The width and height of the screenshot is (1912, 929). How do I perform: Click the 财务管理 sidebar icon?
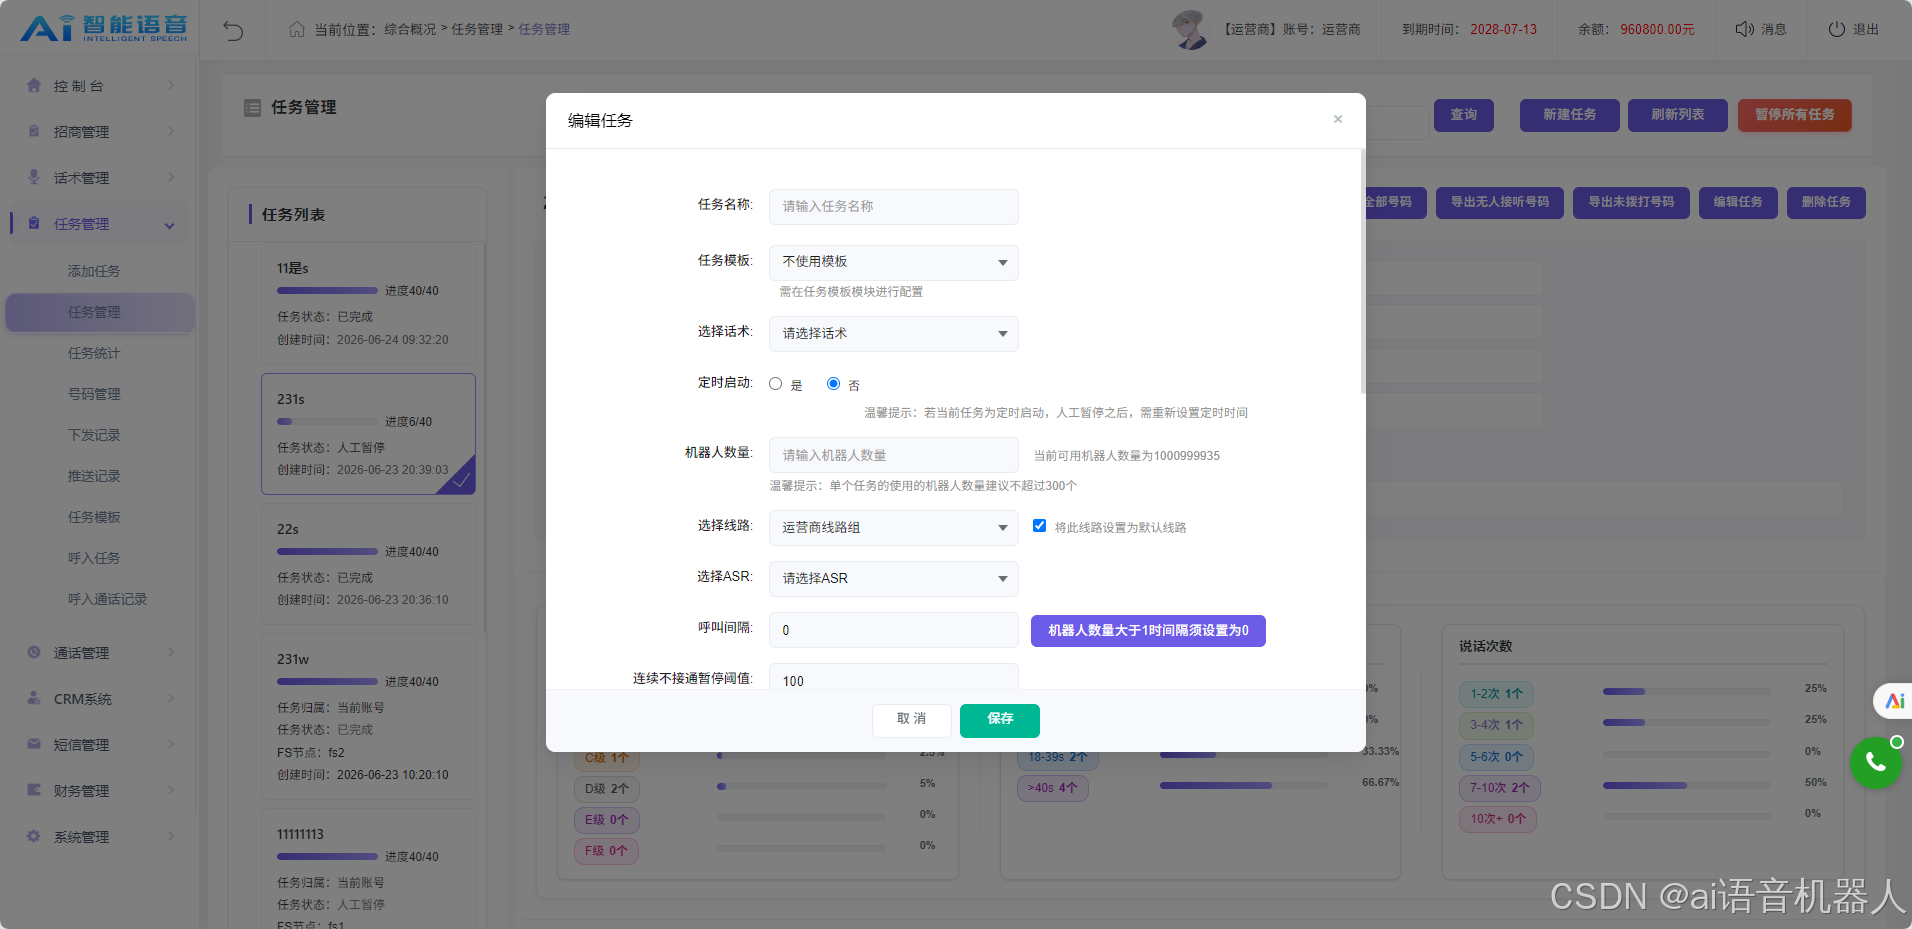[x=34, y=790]
